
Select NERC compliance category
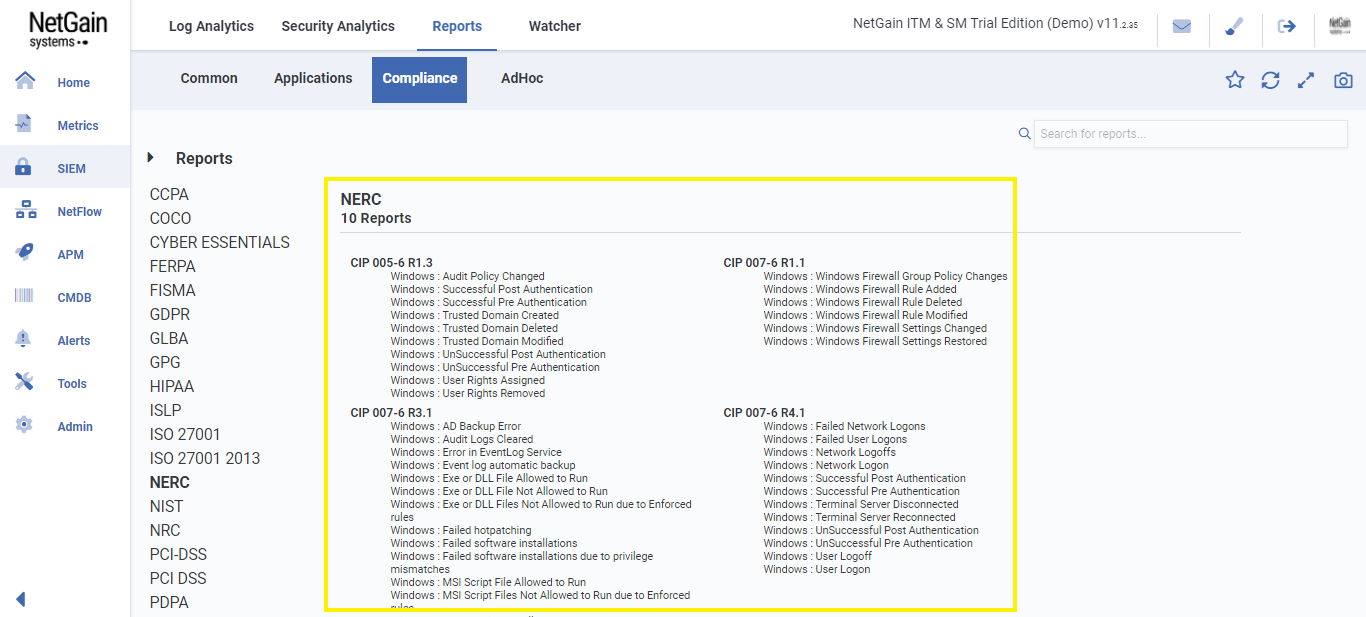pyautogui.click(x=170, y=482)
